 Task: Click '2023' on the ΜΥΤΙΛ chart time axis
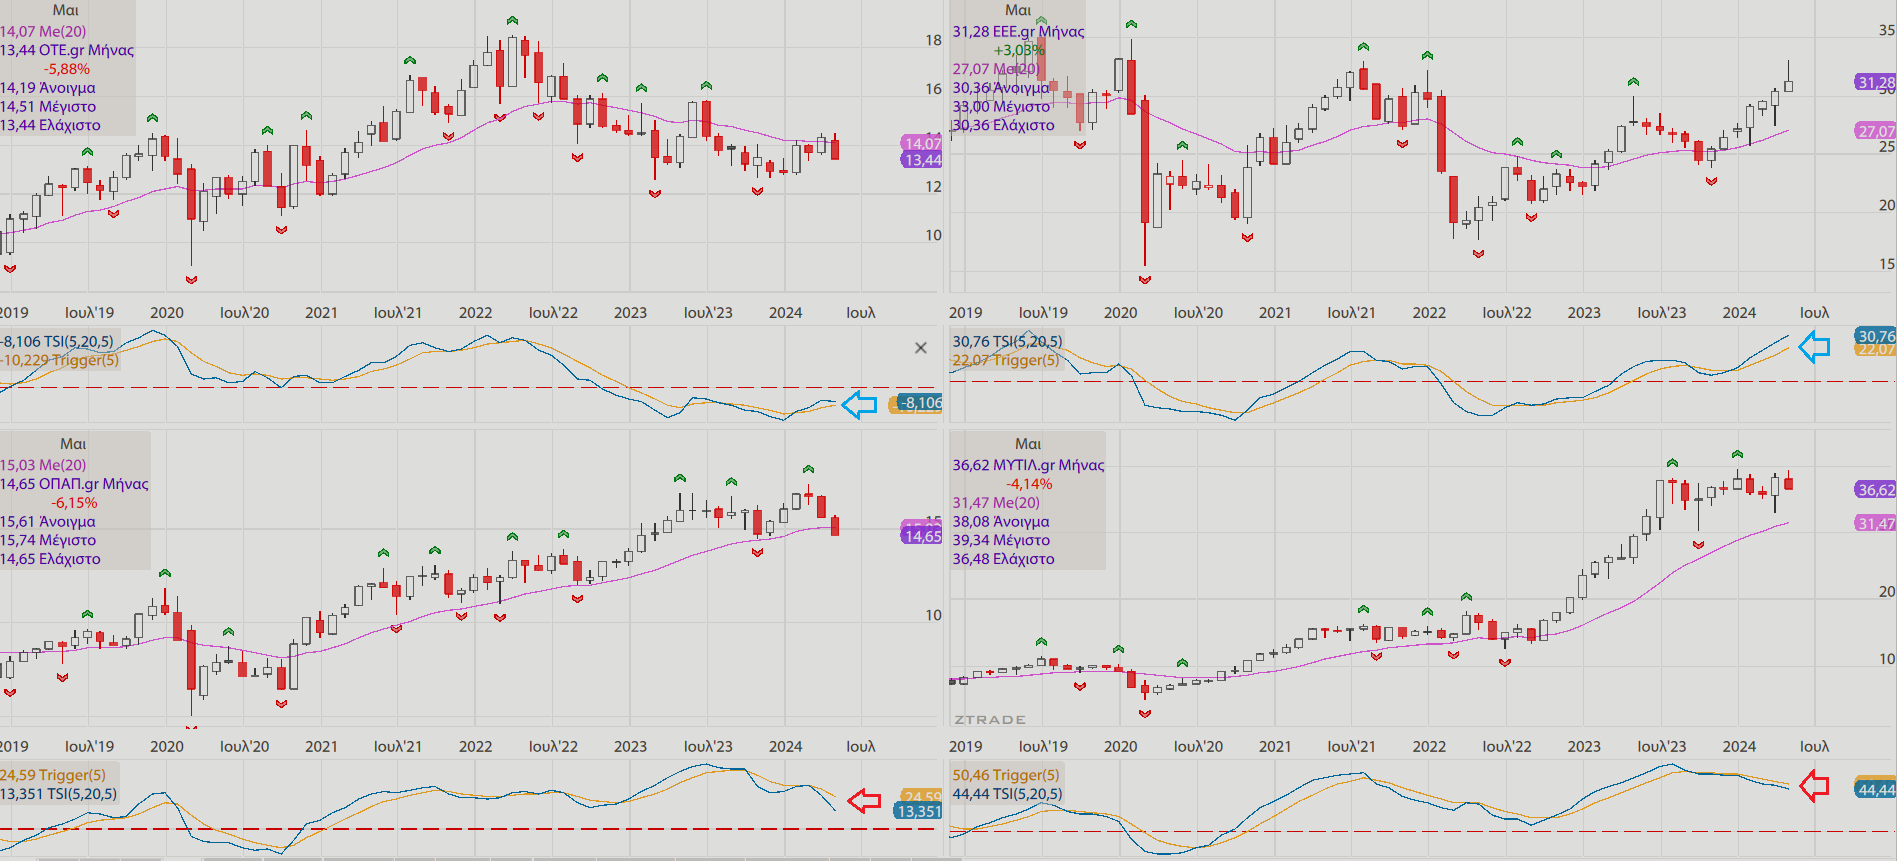click(x=1584, y=747)
